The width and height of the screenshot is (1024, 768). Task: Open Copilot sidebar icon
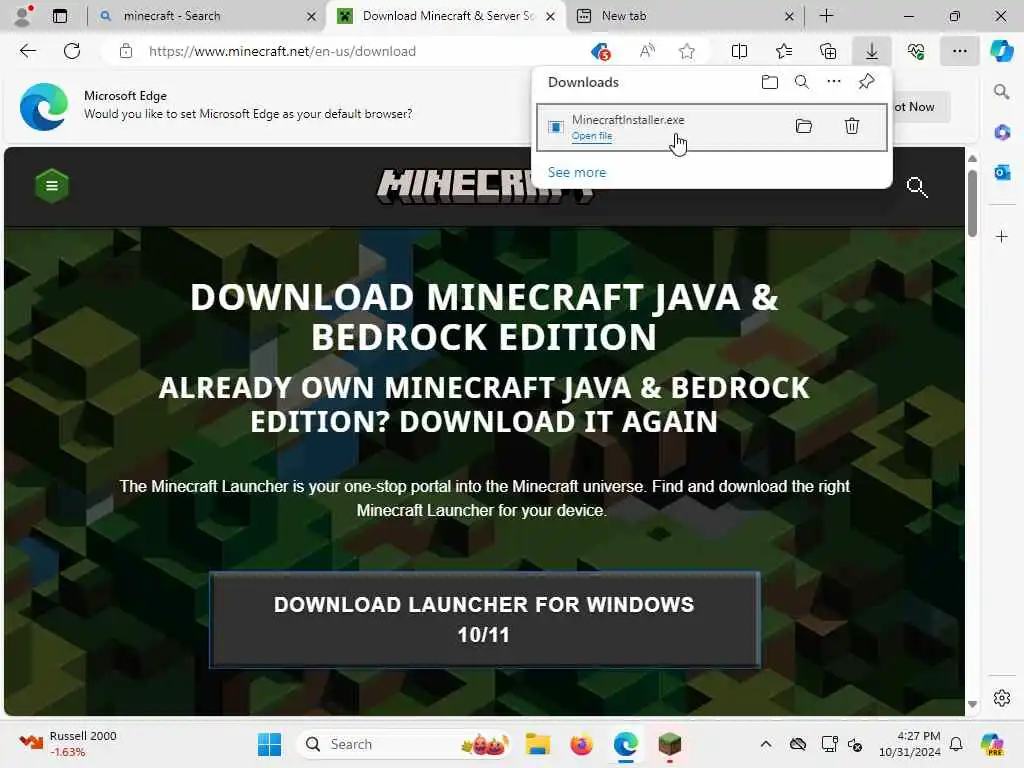tap(1002, 51)
